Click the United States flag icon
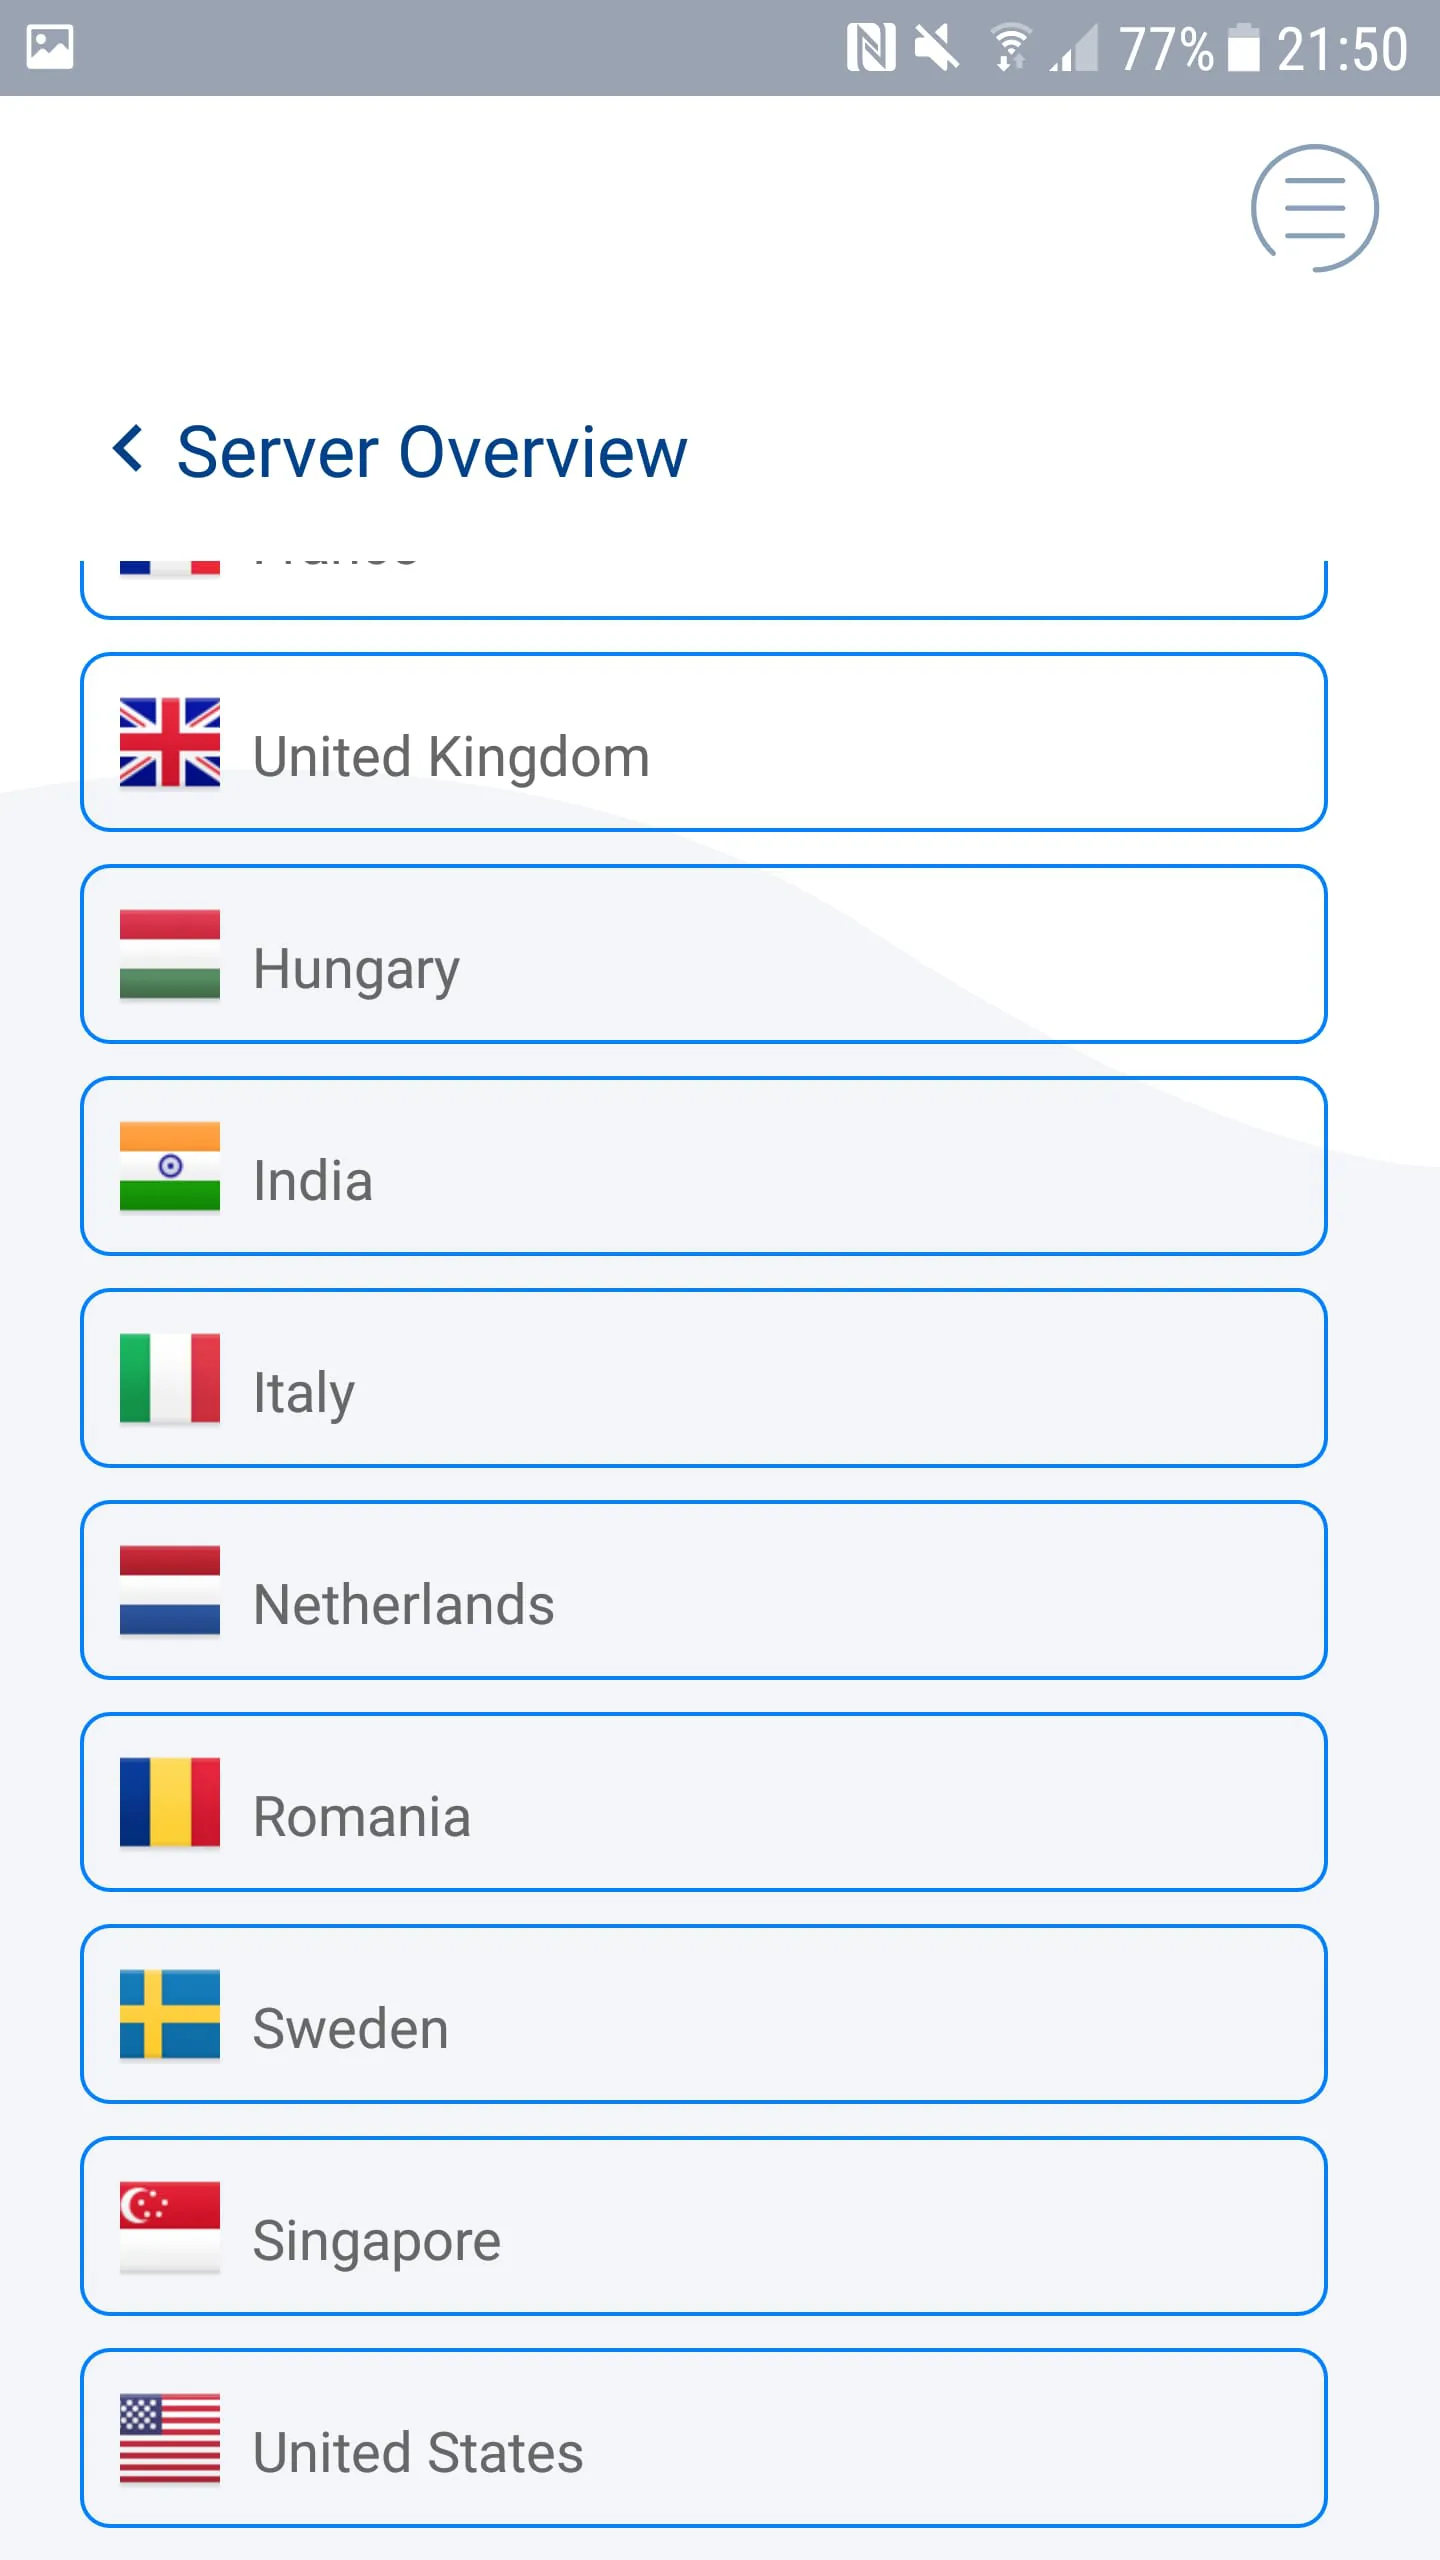Image resolution: width=1440 pixels, height=2560 pixels. pyautogui.click(x=170, y=2441)
